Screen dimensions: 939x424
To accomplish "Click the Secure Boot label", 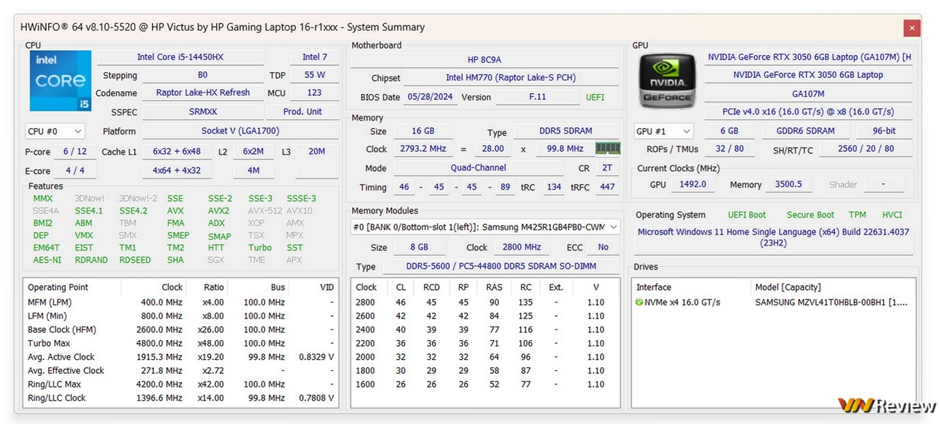I will click(x=810, y=215).
